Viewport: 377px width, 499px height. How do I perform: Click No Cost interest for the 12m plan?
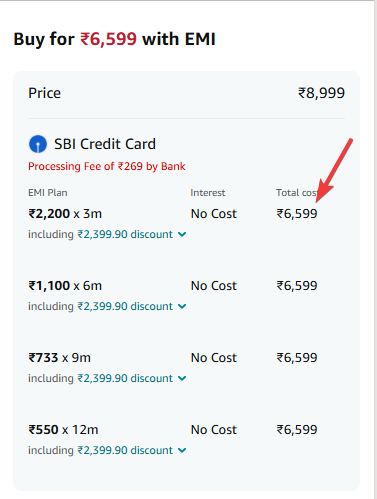[214, 430]
